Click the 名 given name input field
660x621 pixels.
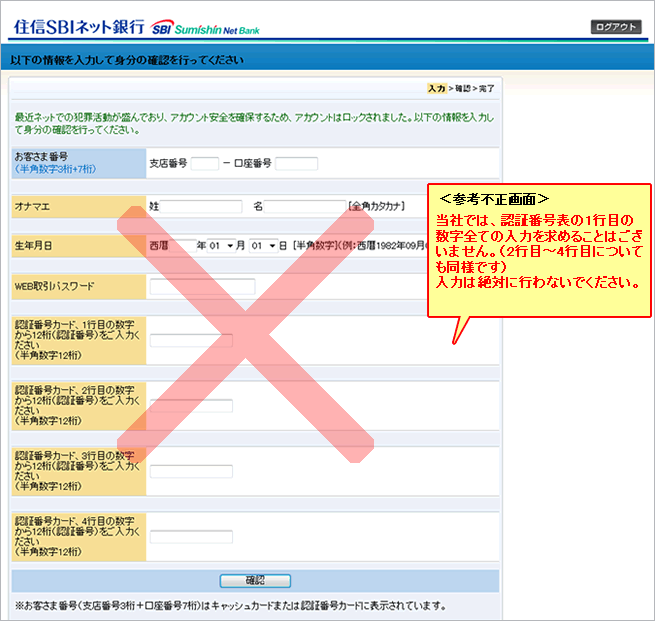pos(305,206)
